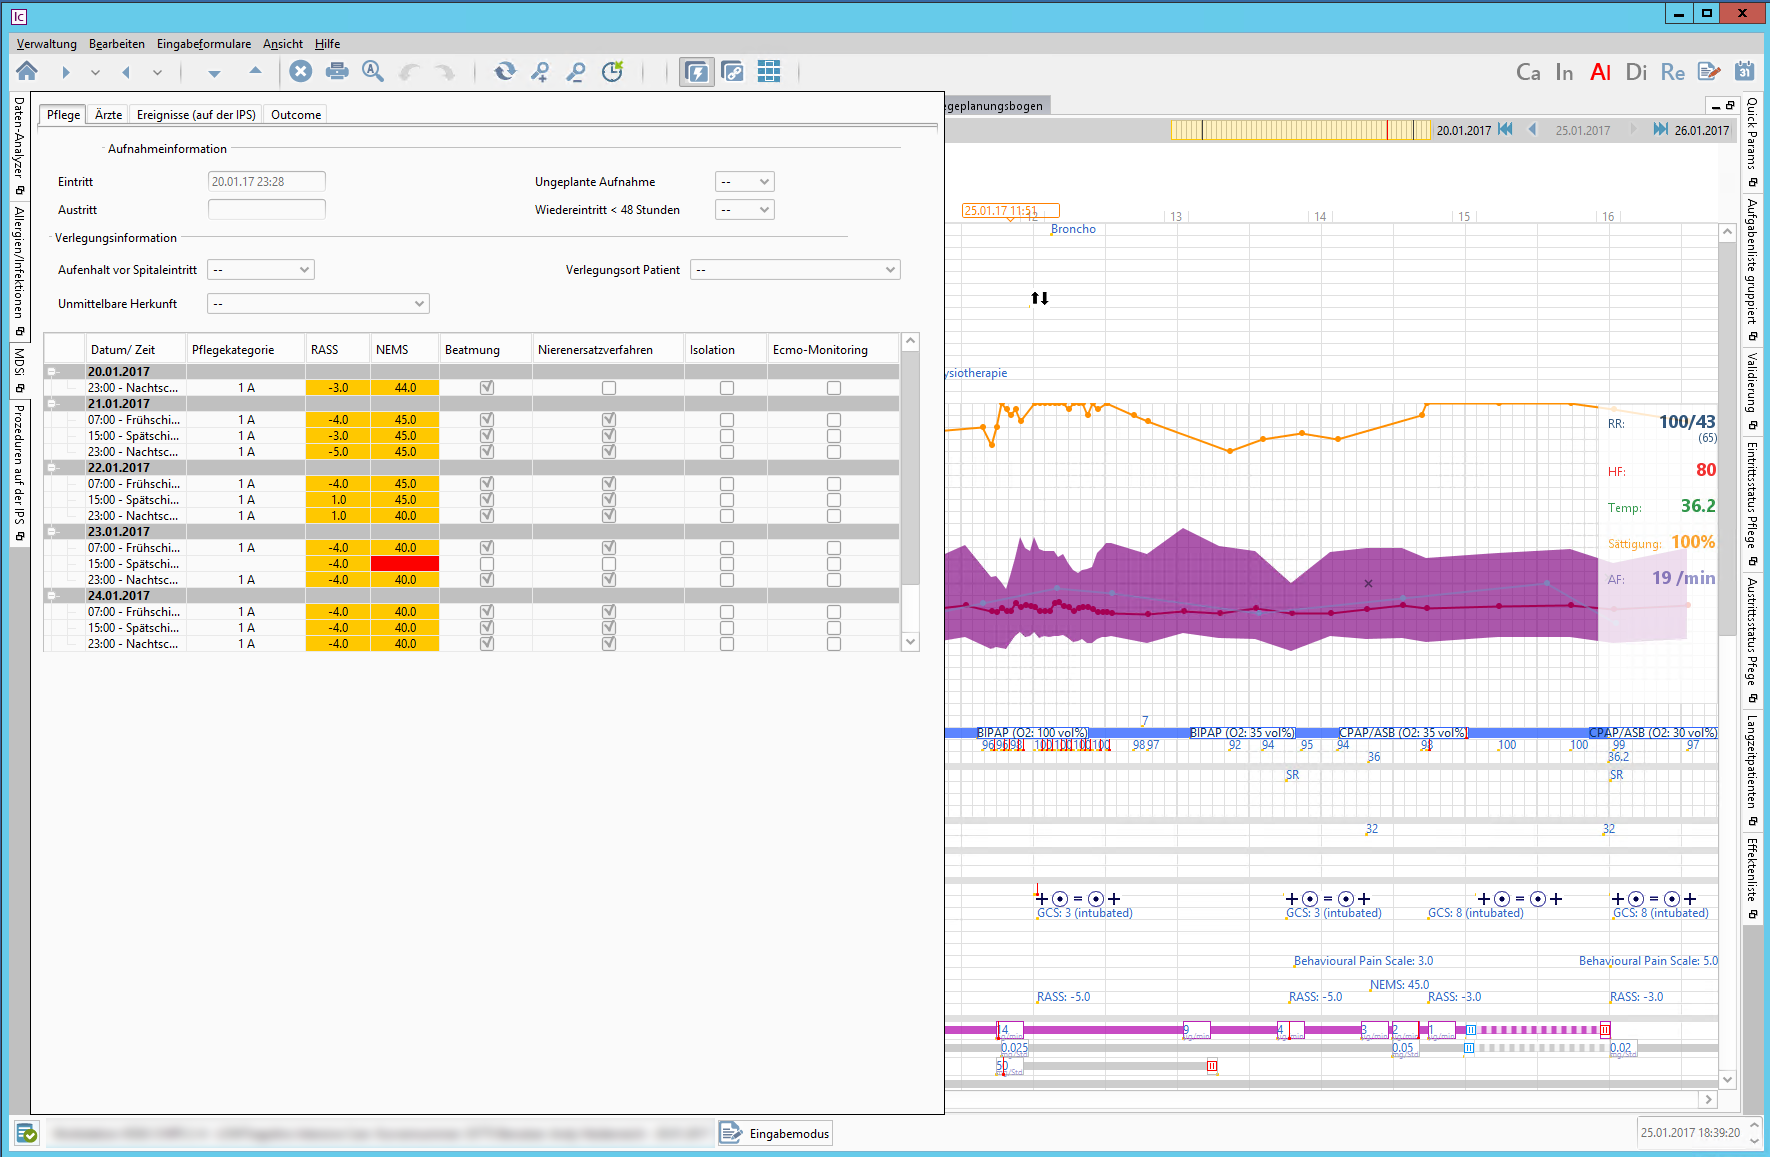The height and width of the screenshot is (1157, 1770).
Task: Open the calendar icon at top right
Action: coord(1744,71)
